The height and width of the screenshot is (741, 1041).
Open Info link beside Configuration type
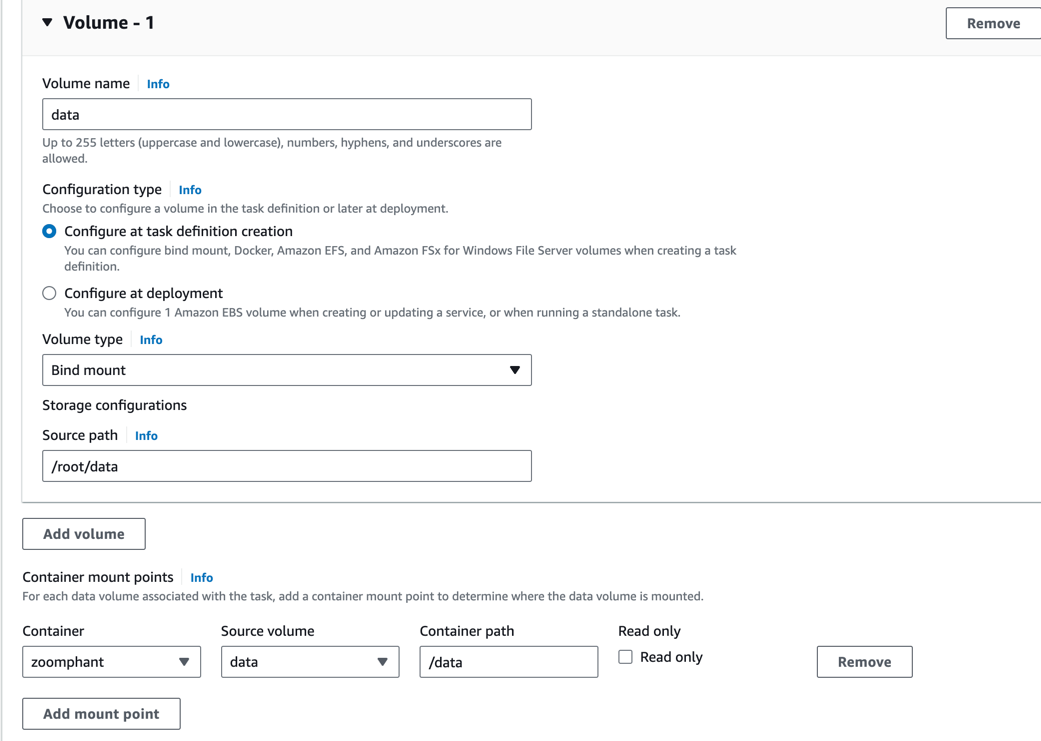190,190
